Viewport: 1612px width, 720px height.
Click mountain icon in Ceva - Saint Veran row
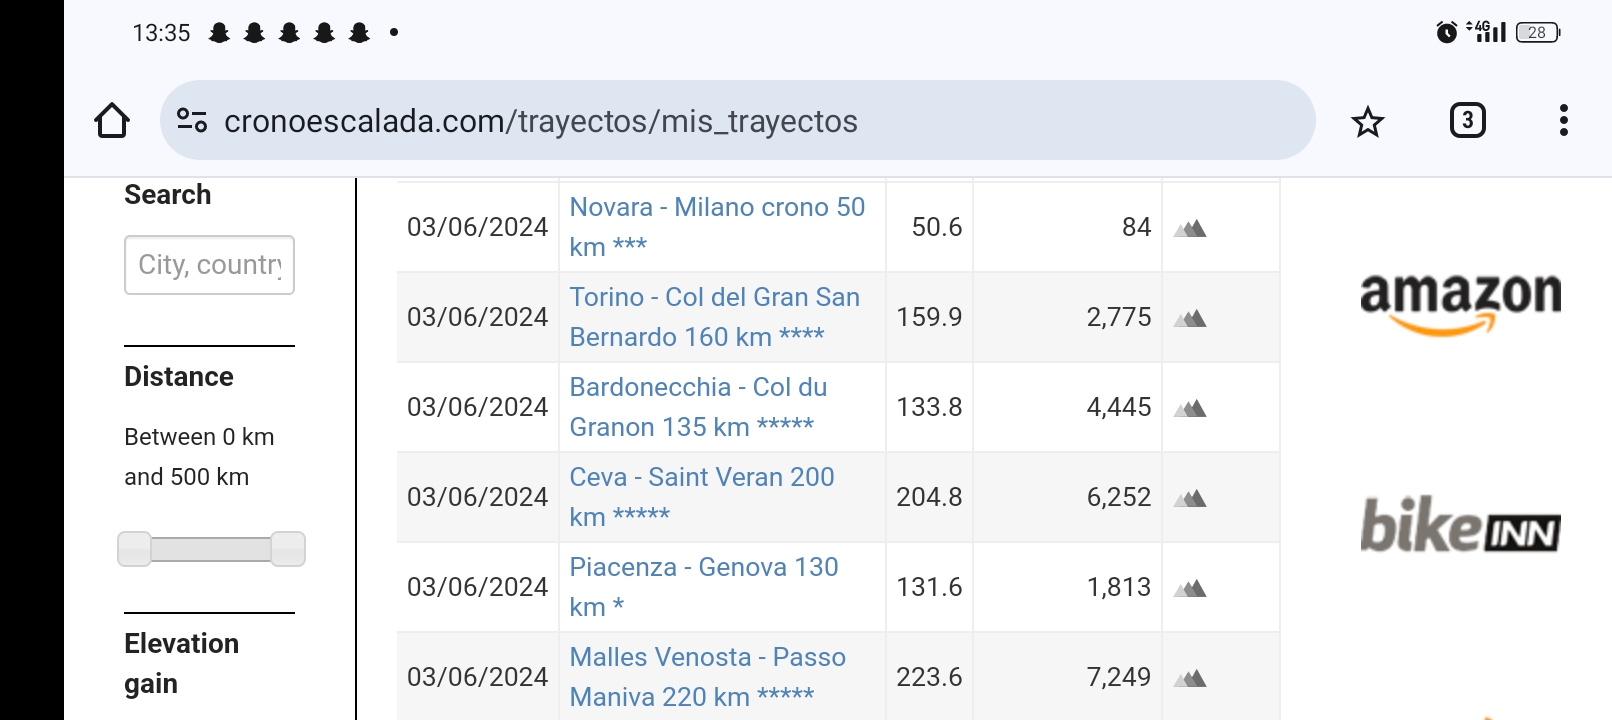pos(1190,499)
